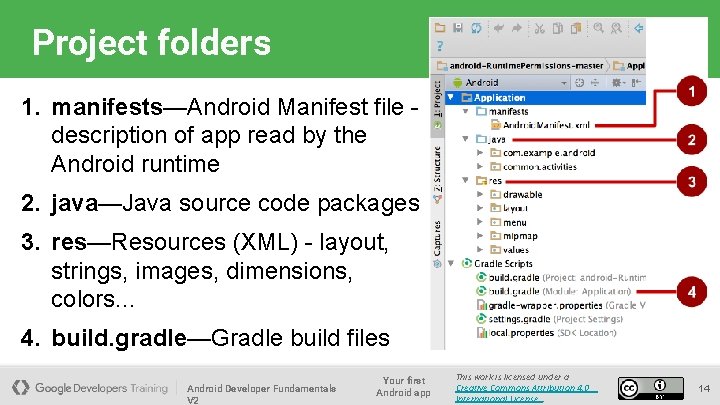The height and width of the screenshot is (405, 720).
Task: Click the Undo arrow icon
Action: 499,28
